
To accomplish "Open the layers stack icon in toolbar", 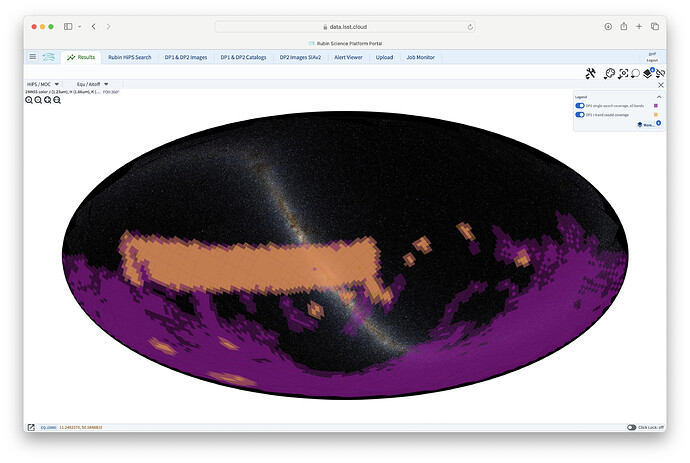I will click(648, 73).
